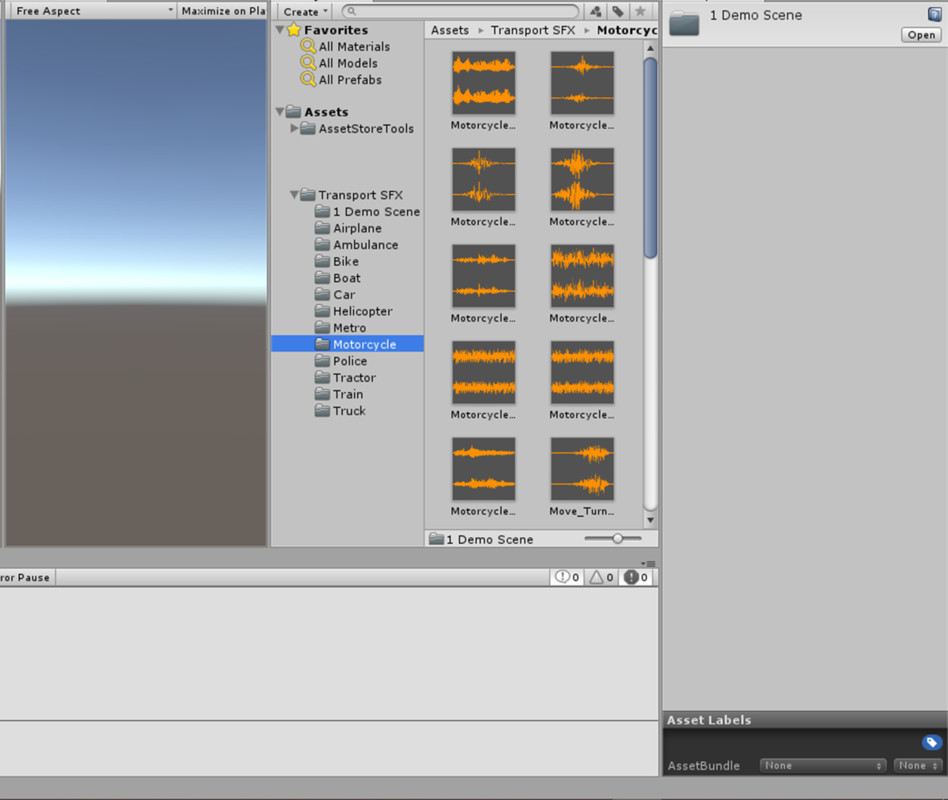This screenshot has width=948, height=800.
Task: Click the Tractor folder icon
Action: [x=322, y=377]
